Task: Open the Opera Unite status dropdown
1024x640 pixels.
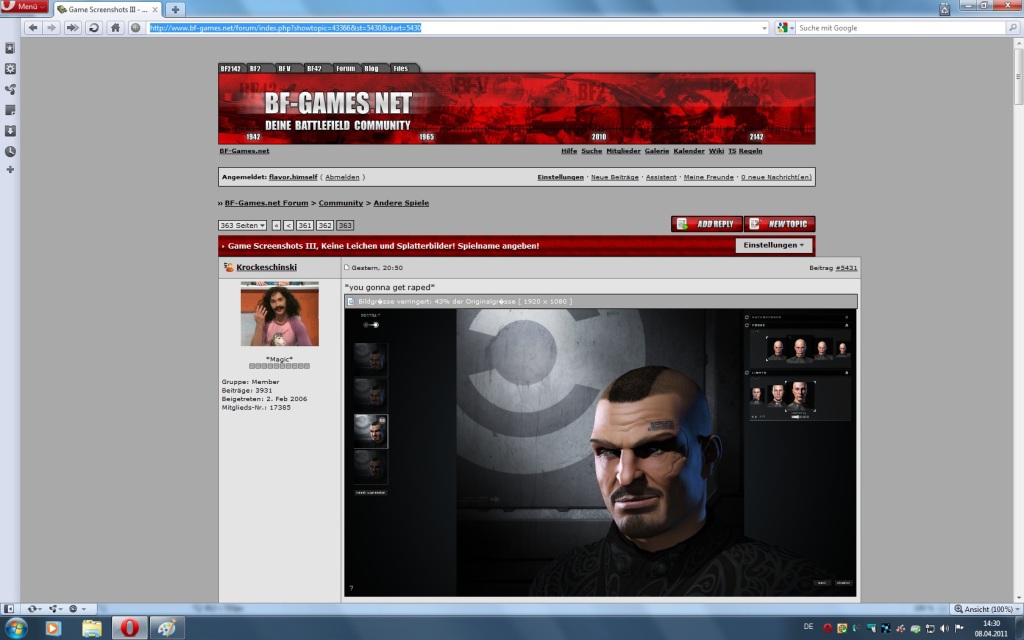Action: pos(55,609)
